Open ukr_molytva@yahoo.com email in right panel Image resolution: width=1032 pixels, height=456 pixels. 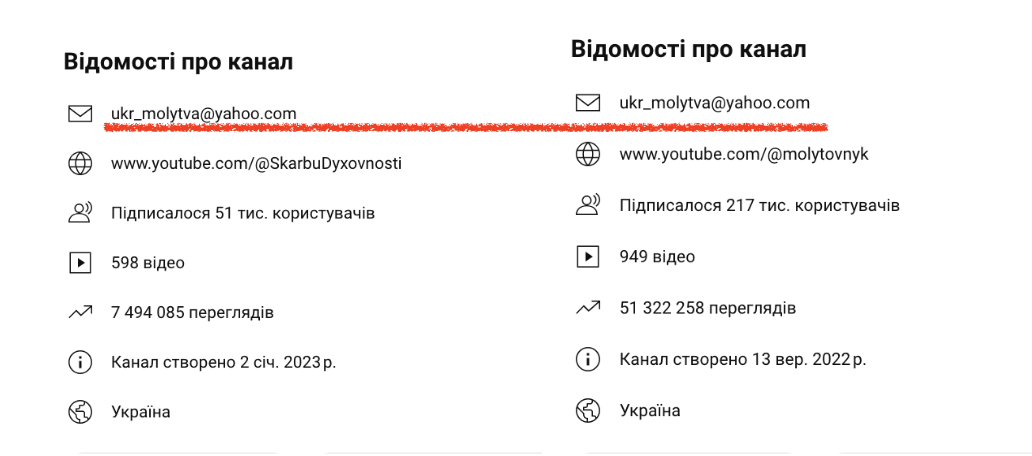714,103
